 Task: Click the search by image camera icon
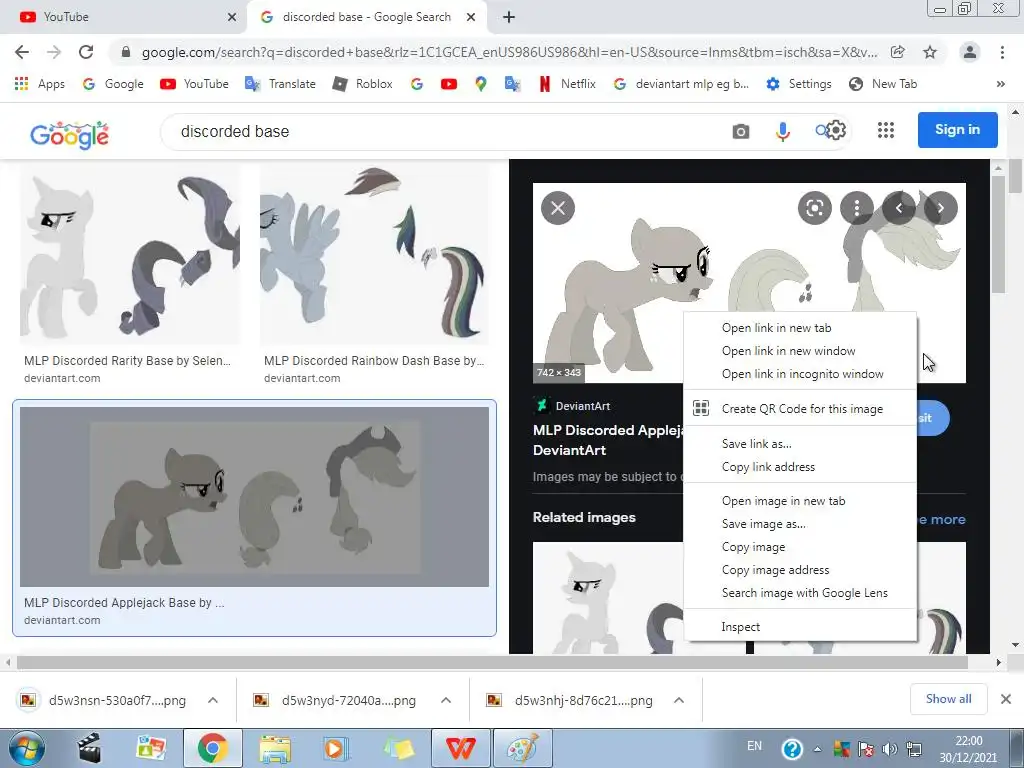[741, 131]
